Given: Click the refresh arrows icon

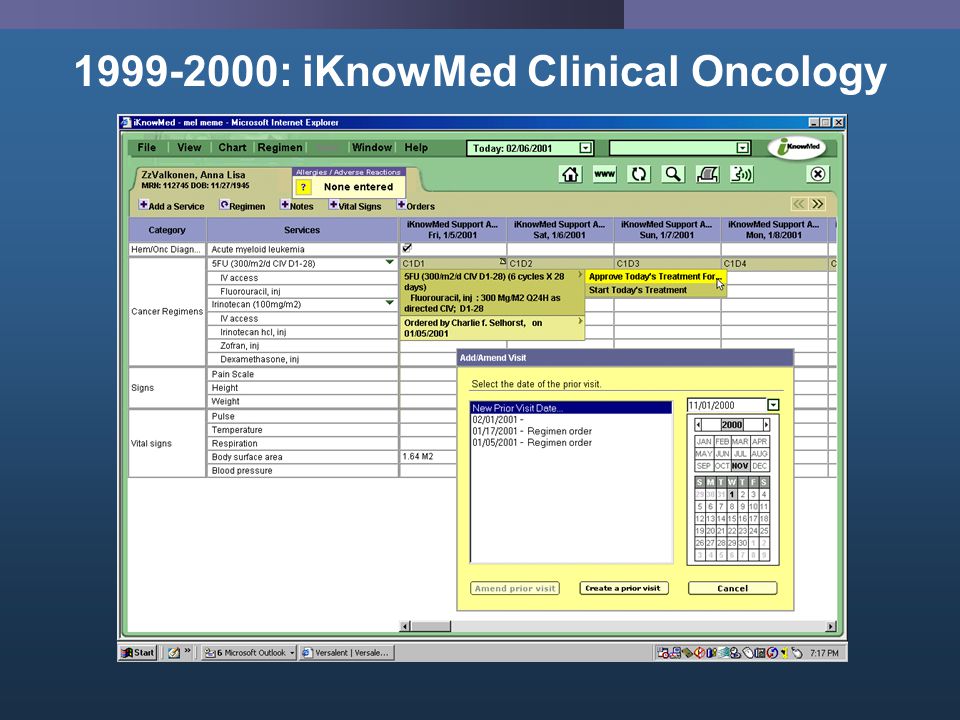Looking at the screenshot, I should pyautogui.click(x=639, y=174).
